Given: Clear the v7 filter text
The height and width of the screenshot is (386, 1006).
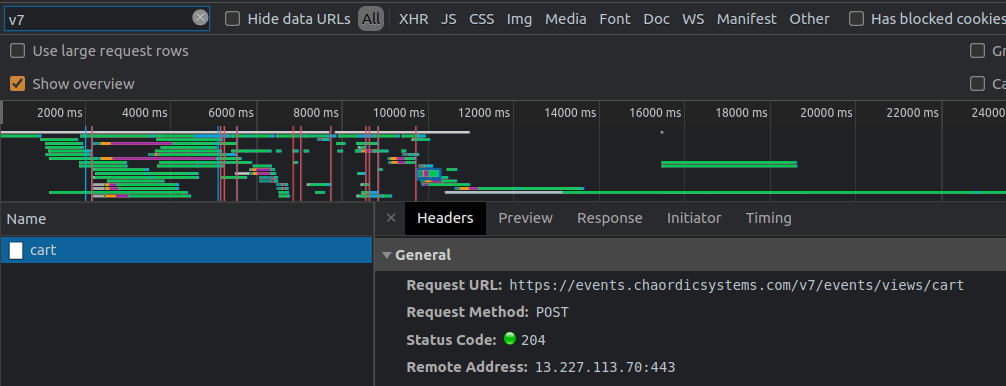Looking at the screenshot, I should pyautogui.click(x=200, y=18).
